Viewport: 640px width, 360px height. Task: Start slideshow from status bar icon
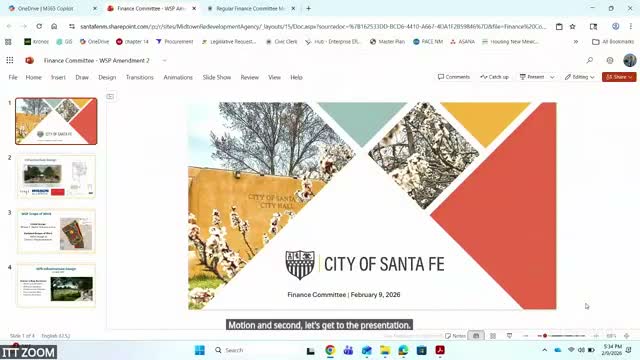[509, 336]
